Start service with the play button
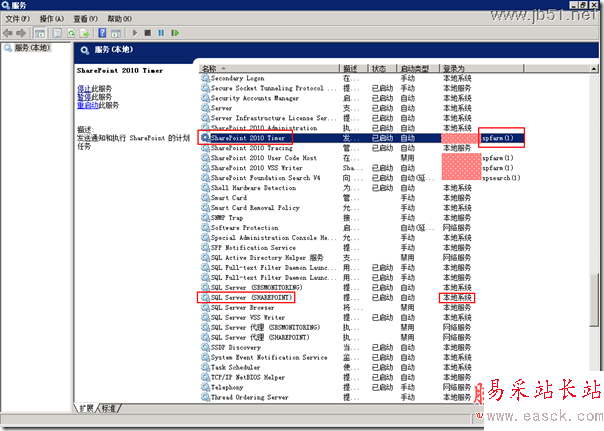 click(135, 33)
